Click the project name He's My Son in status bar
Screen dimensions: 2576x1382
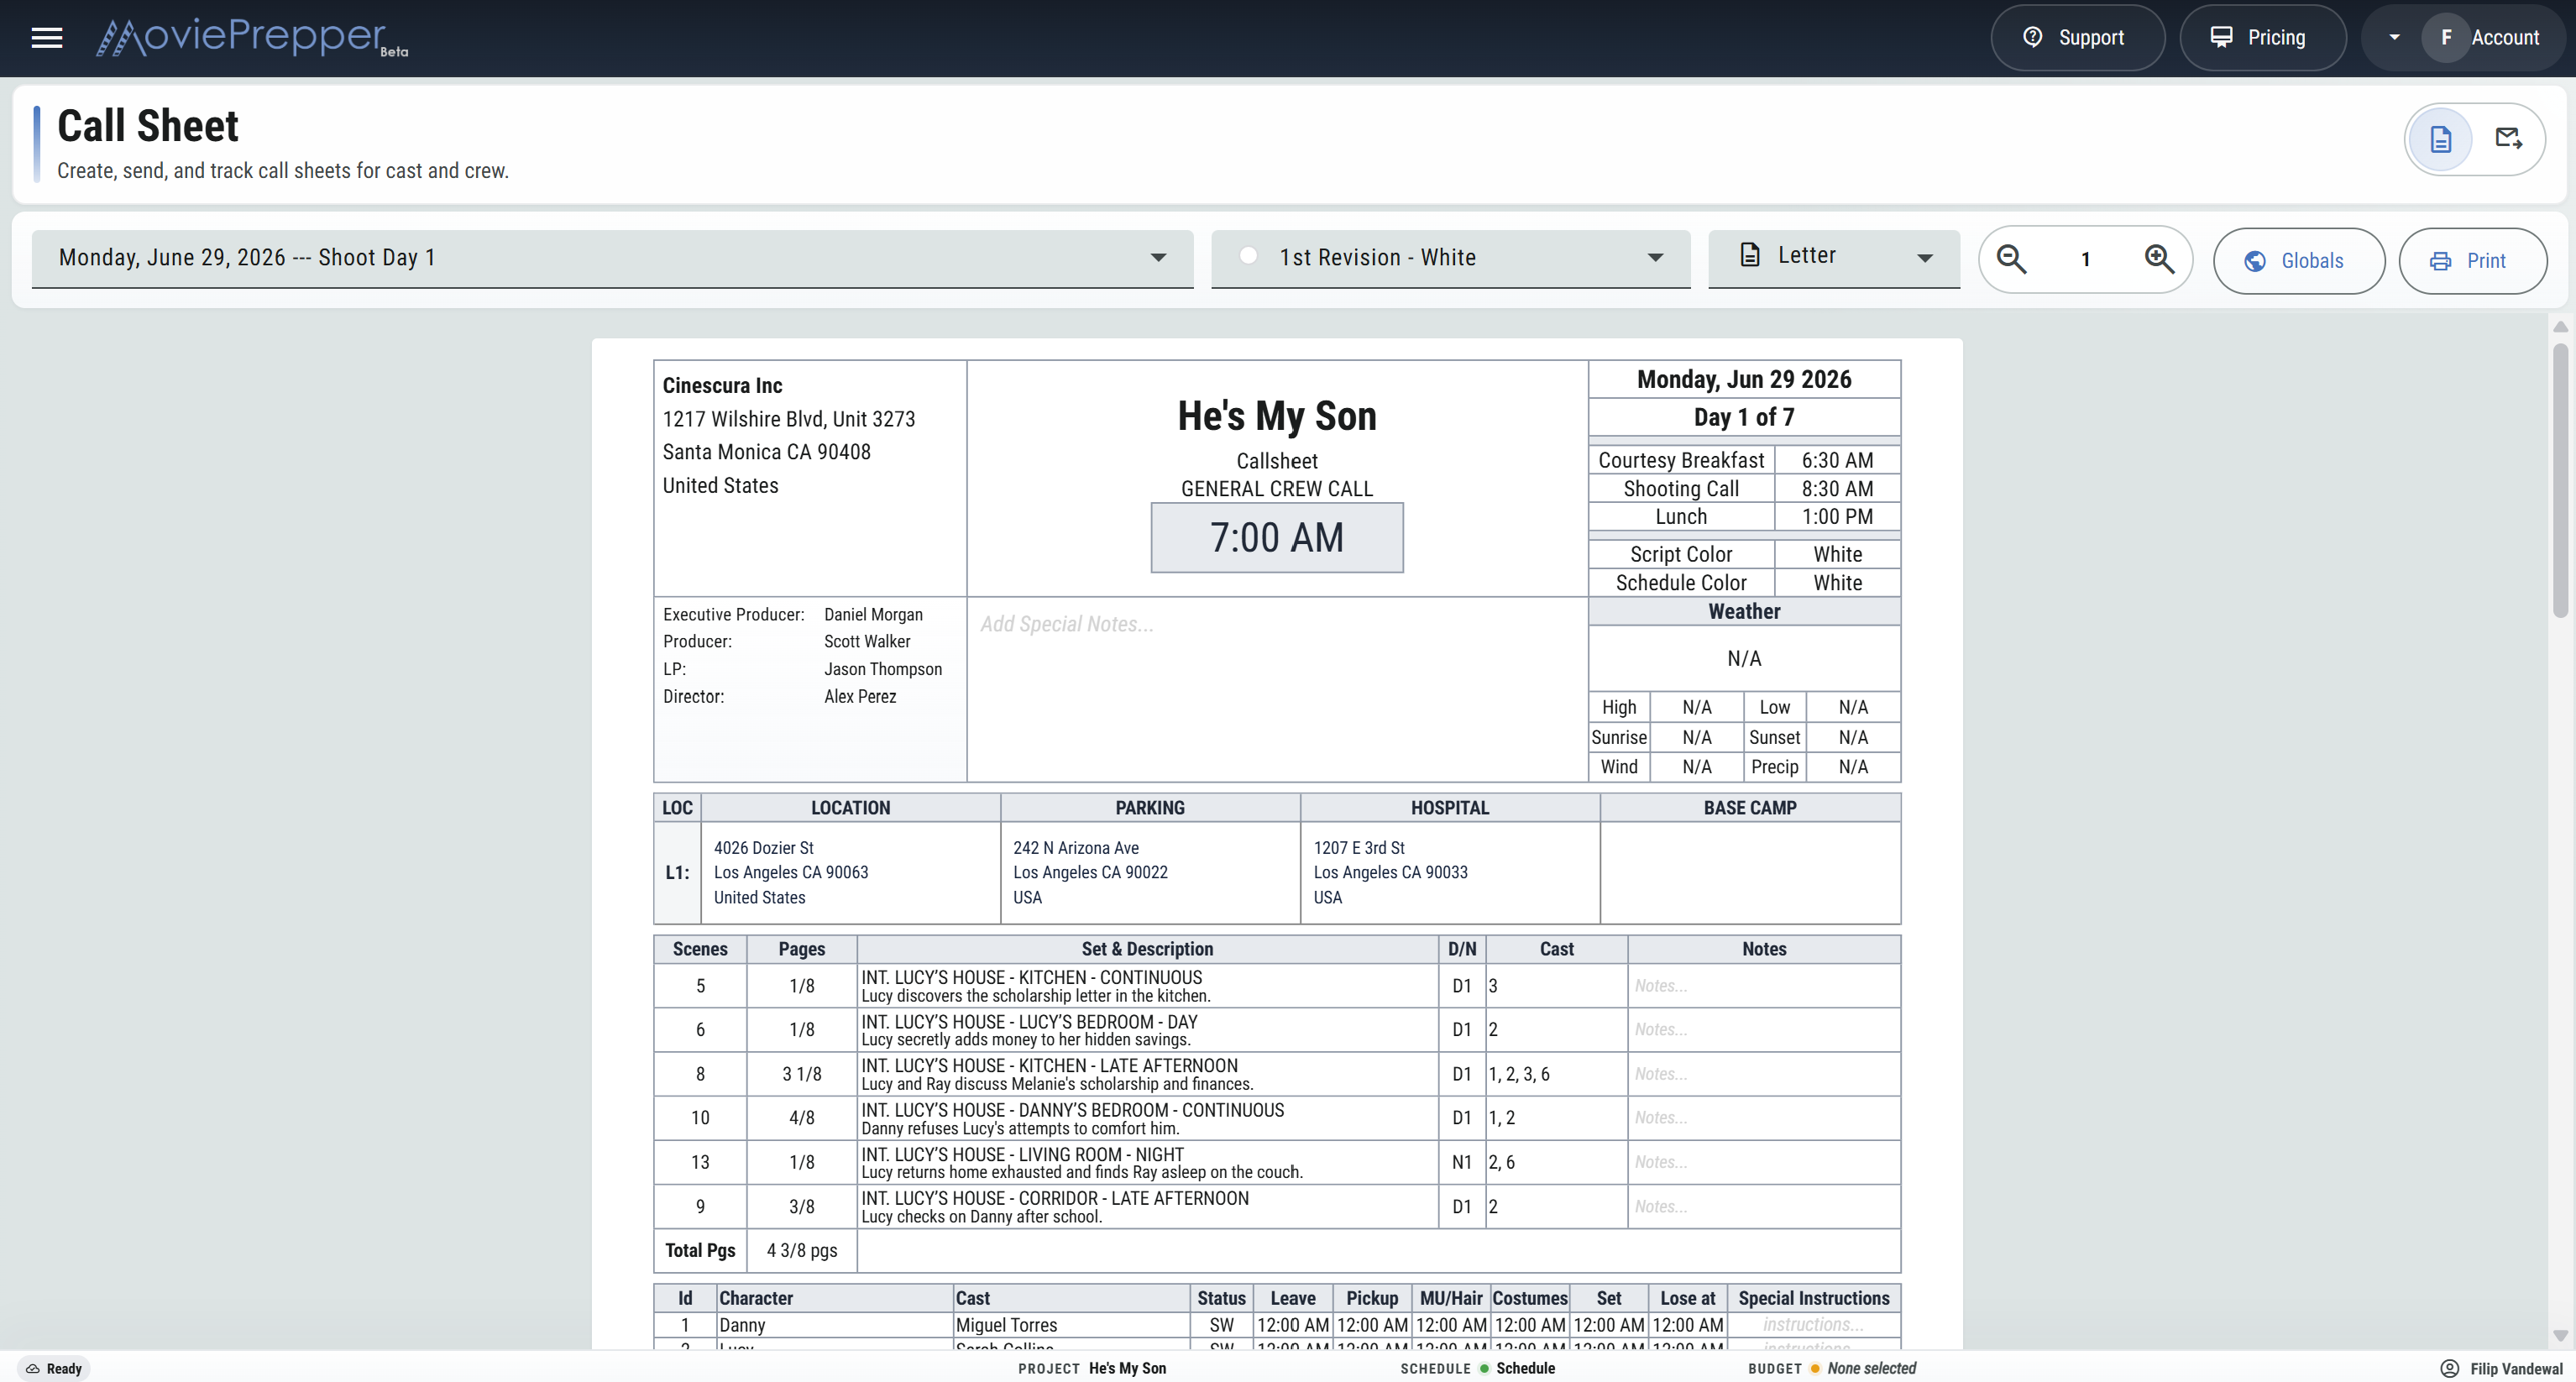[x=1127, y=1368]
